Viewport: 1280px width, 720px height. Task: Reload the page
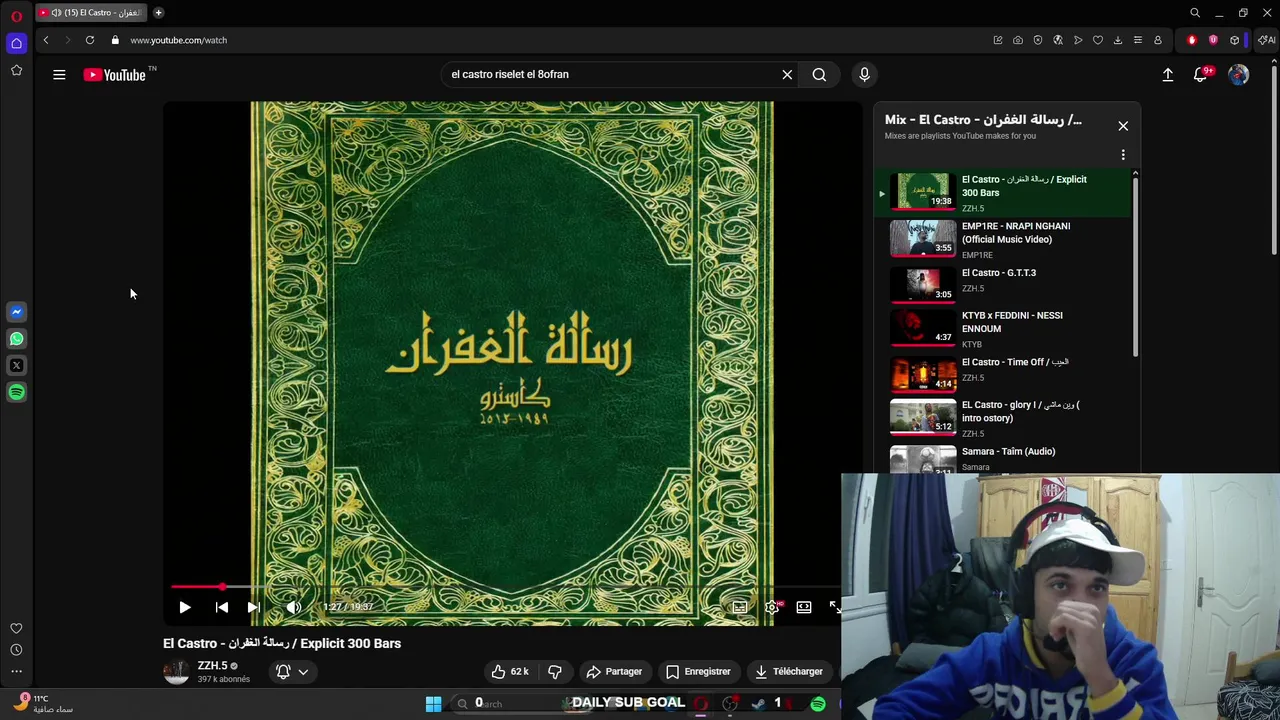tap(90, 40)
